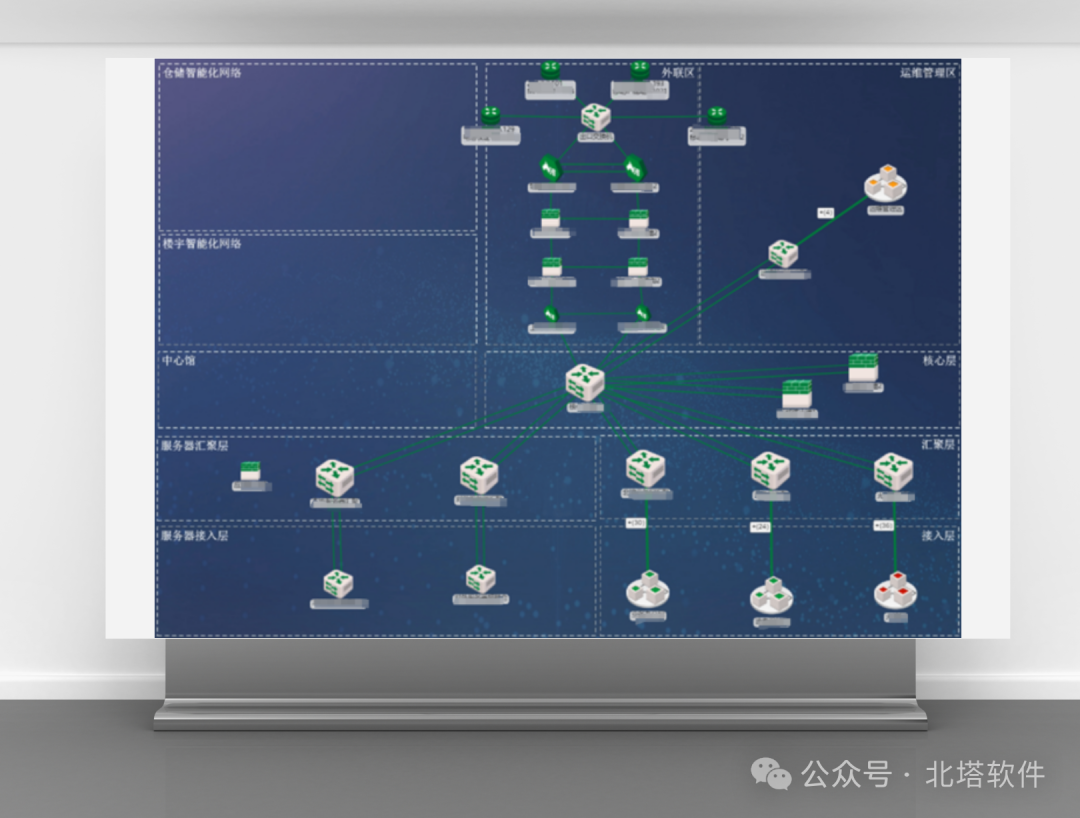Open the green device group below +(24)
This screenshot has height=818, width=1080.
coord(771,596)
